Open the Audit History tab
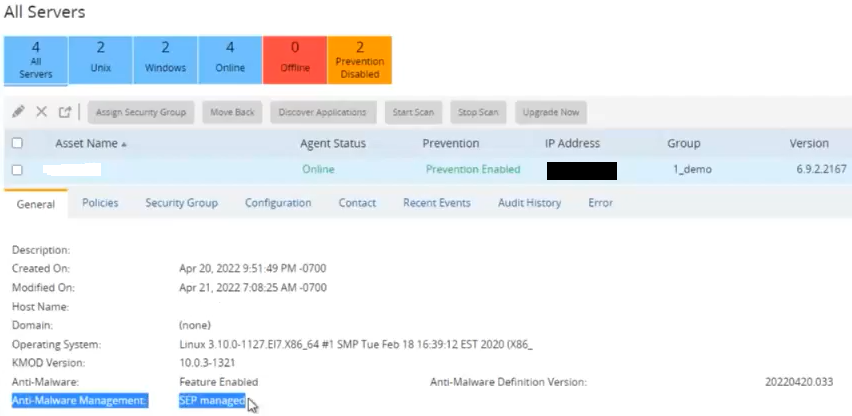 point(529,203)
